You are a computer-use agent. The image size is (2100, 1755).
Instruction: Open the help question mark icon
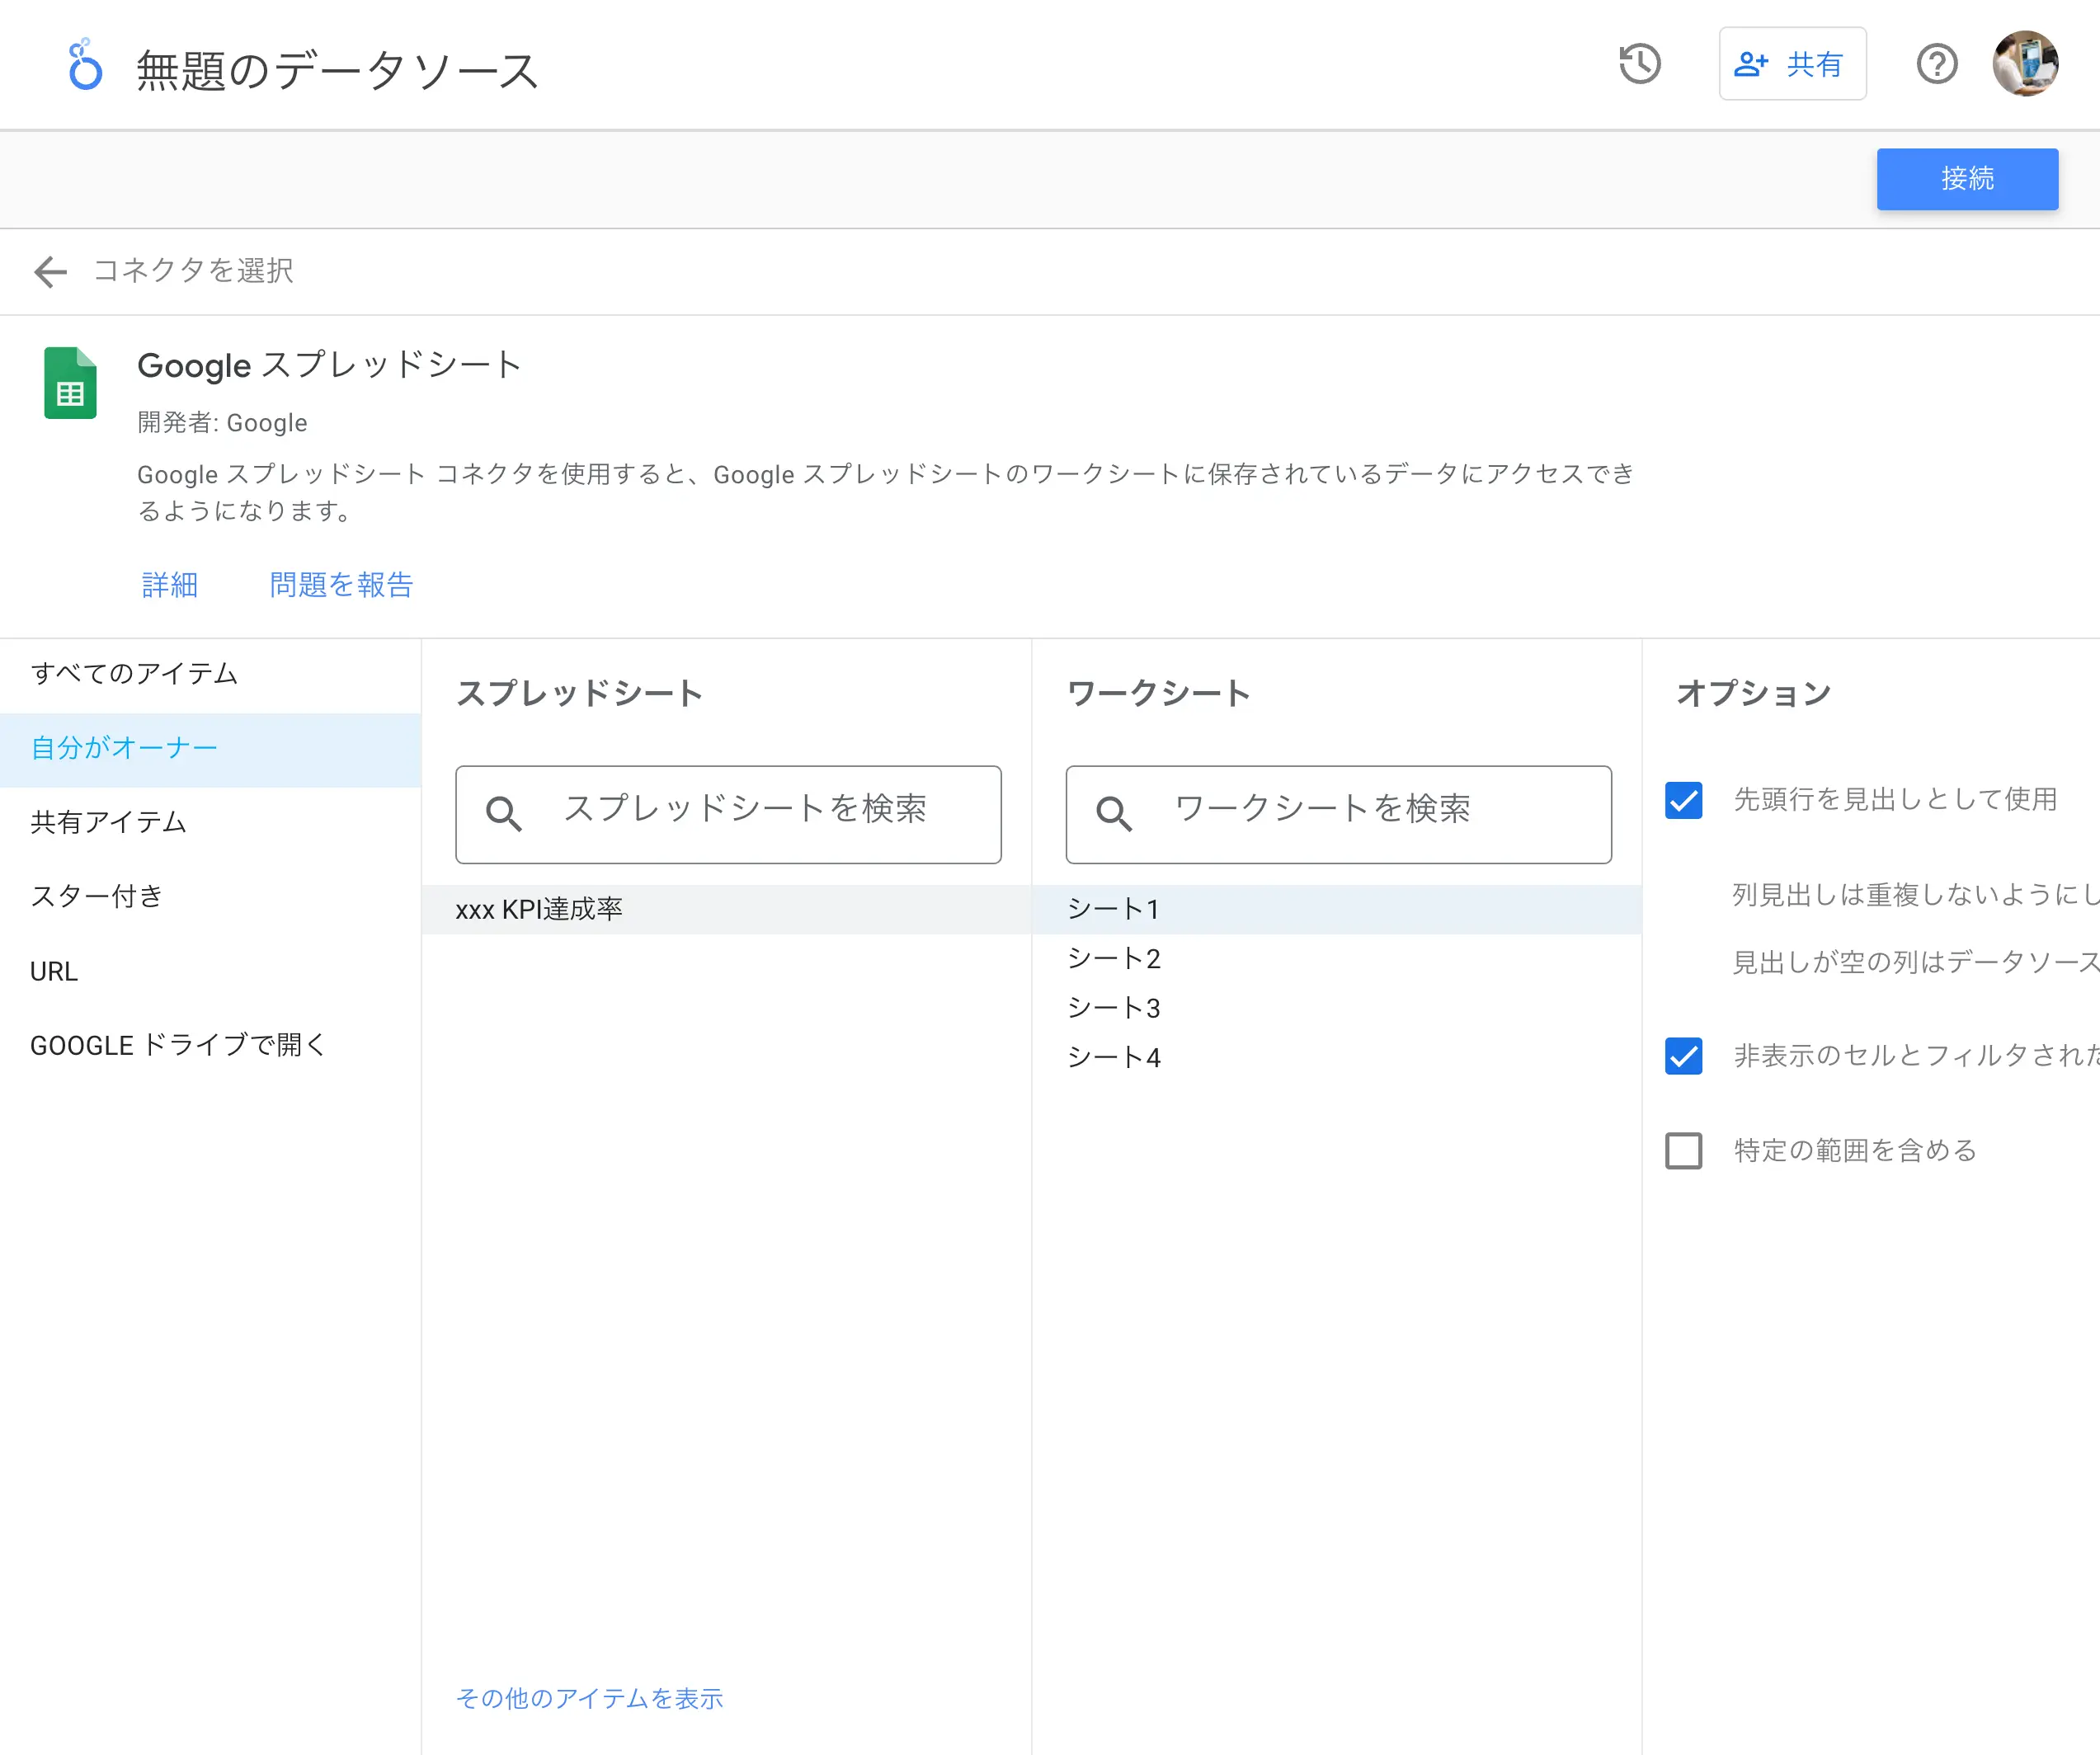click(x=1937, y=65)
